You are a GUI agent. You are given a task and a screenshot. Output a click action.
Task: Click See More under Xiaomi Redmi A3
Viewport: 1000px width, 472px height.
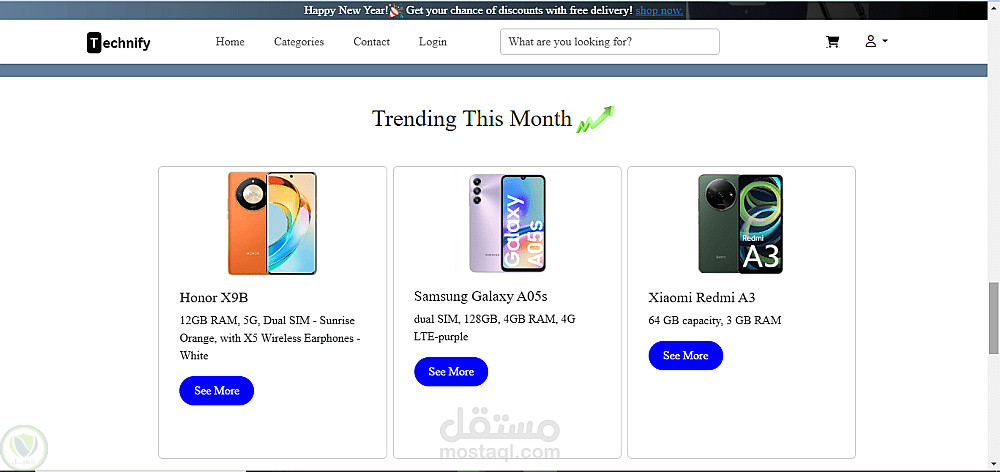[x=686, y=355]
